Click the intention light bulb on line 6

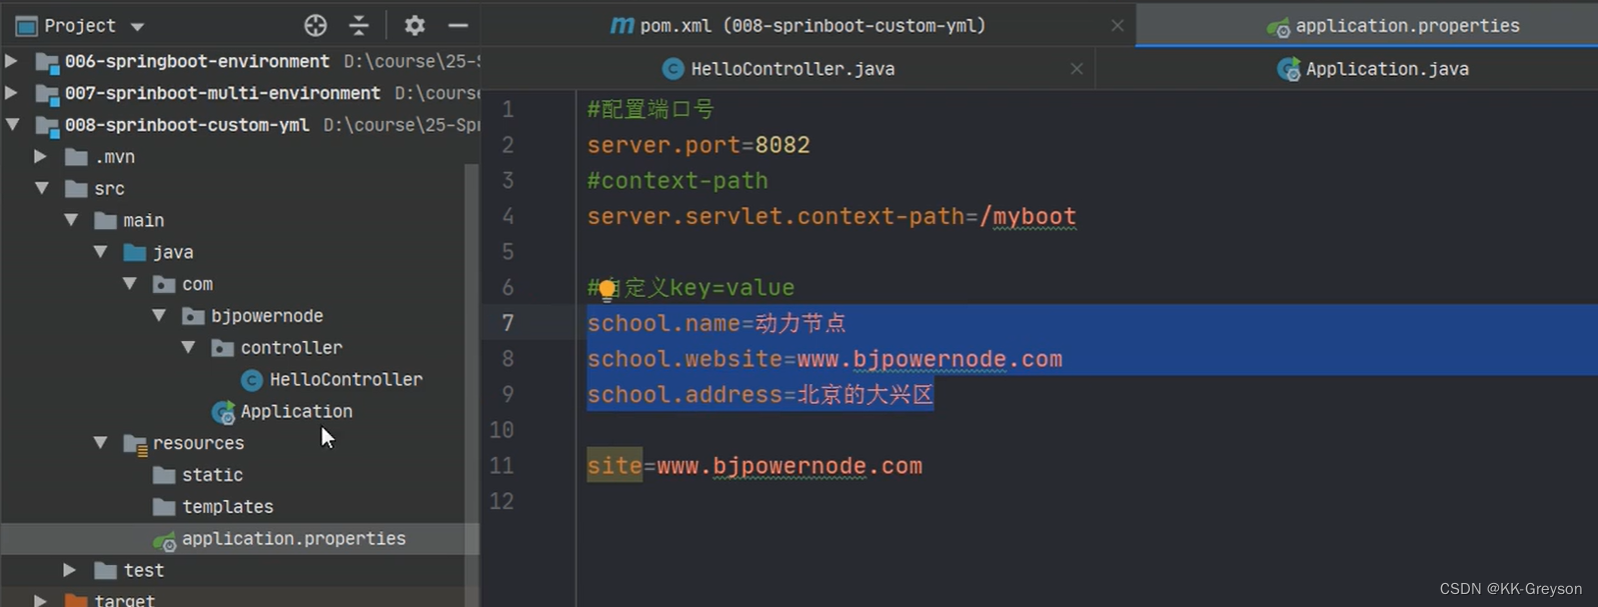[x=607, y=291]
